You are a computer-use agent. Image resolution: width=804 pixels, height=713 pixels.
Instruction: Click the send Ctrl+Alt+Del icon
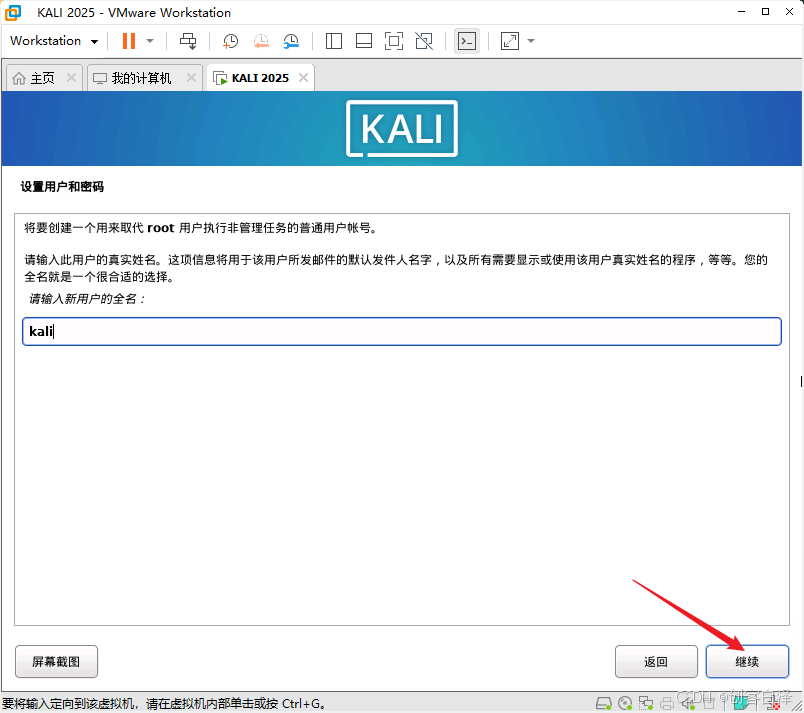click(188, 41)
